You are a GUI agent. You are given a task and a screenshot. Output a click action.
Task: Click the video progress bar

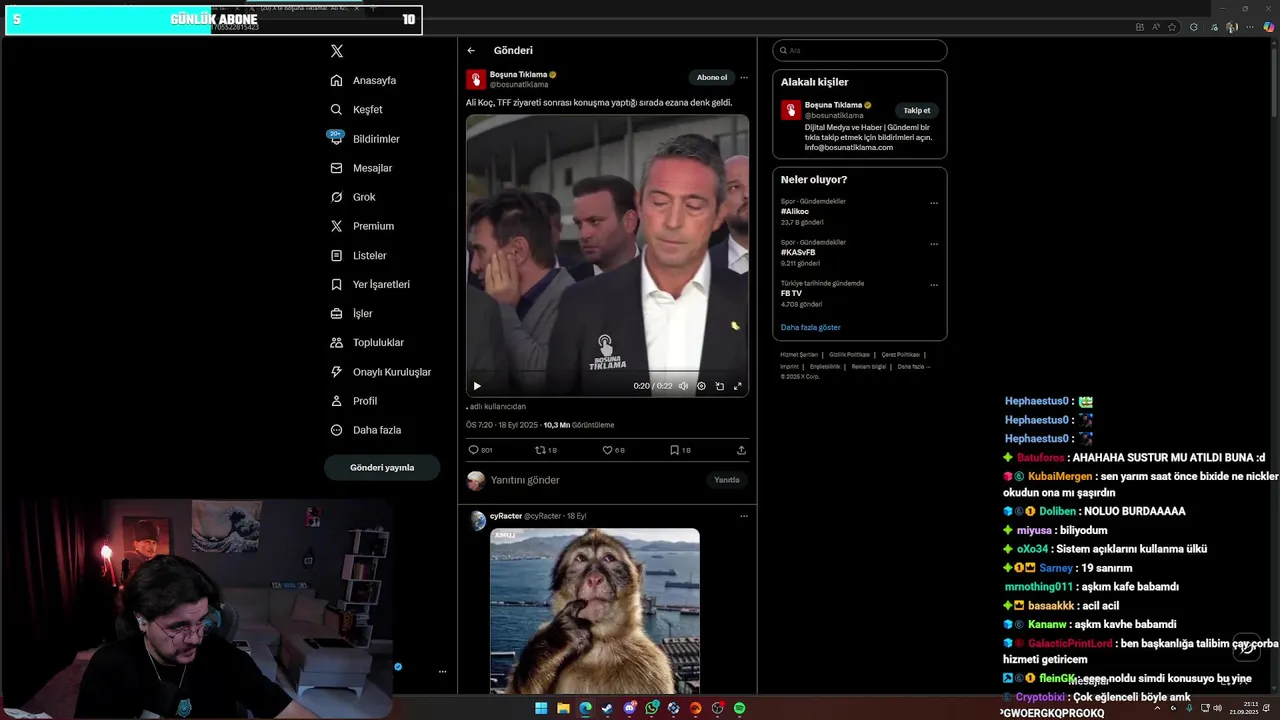click(x=607, y=372)
